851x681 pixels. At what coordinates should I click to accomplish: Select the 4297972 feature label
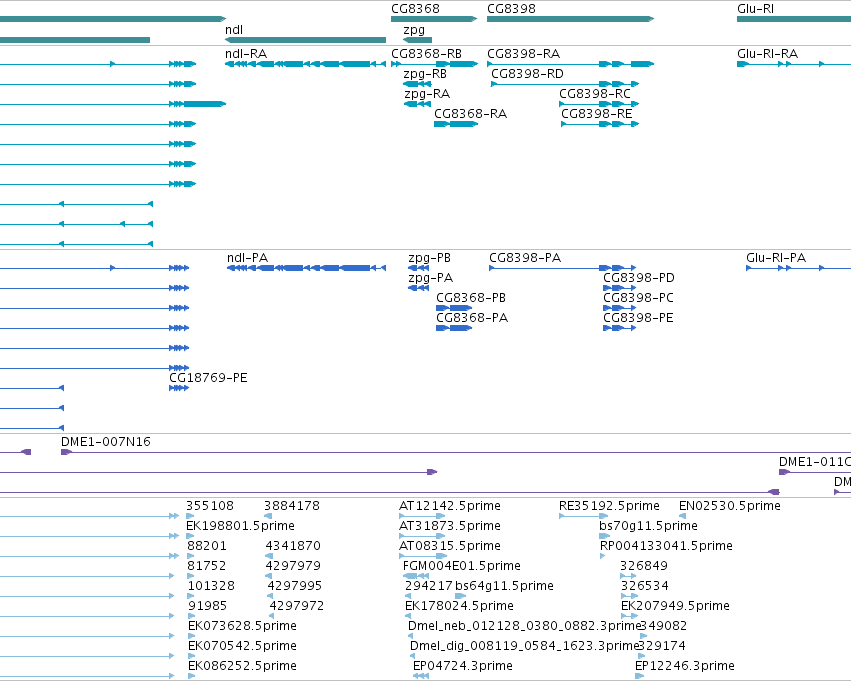point(297,606)
